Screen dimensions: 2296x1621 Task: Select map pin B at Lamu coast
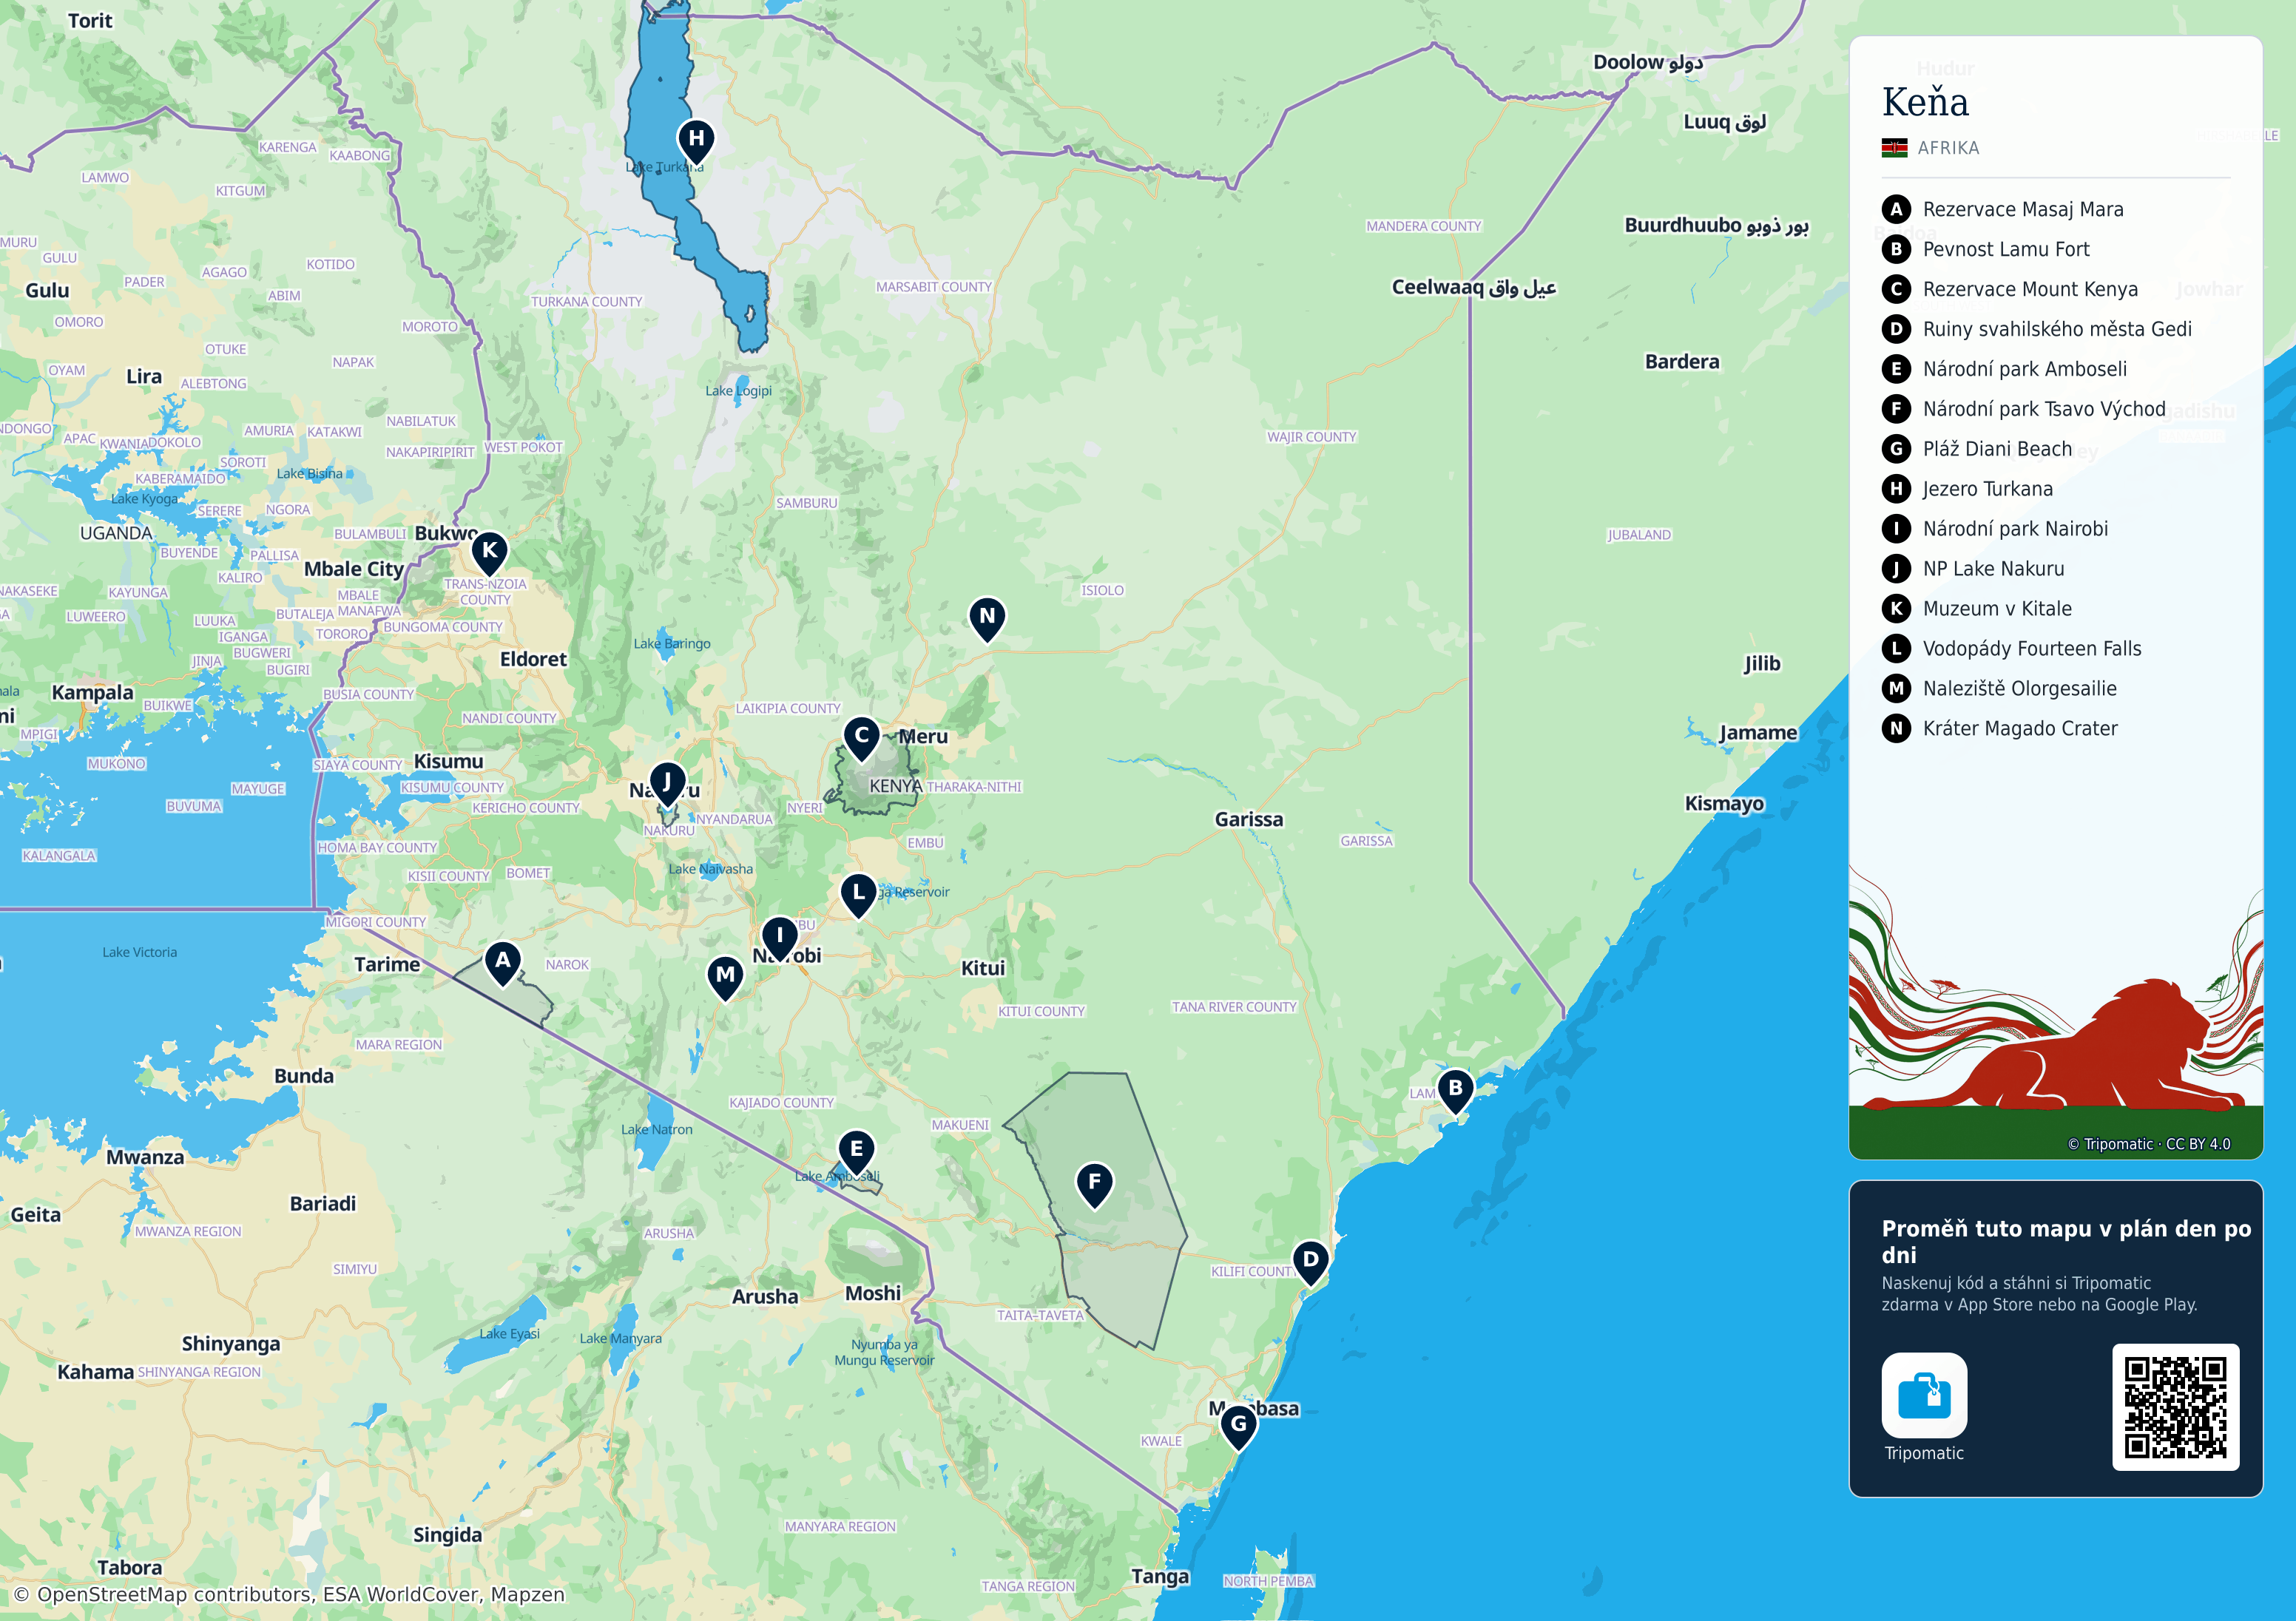[1455, 1090]
